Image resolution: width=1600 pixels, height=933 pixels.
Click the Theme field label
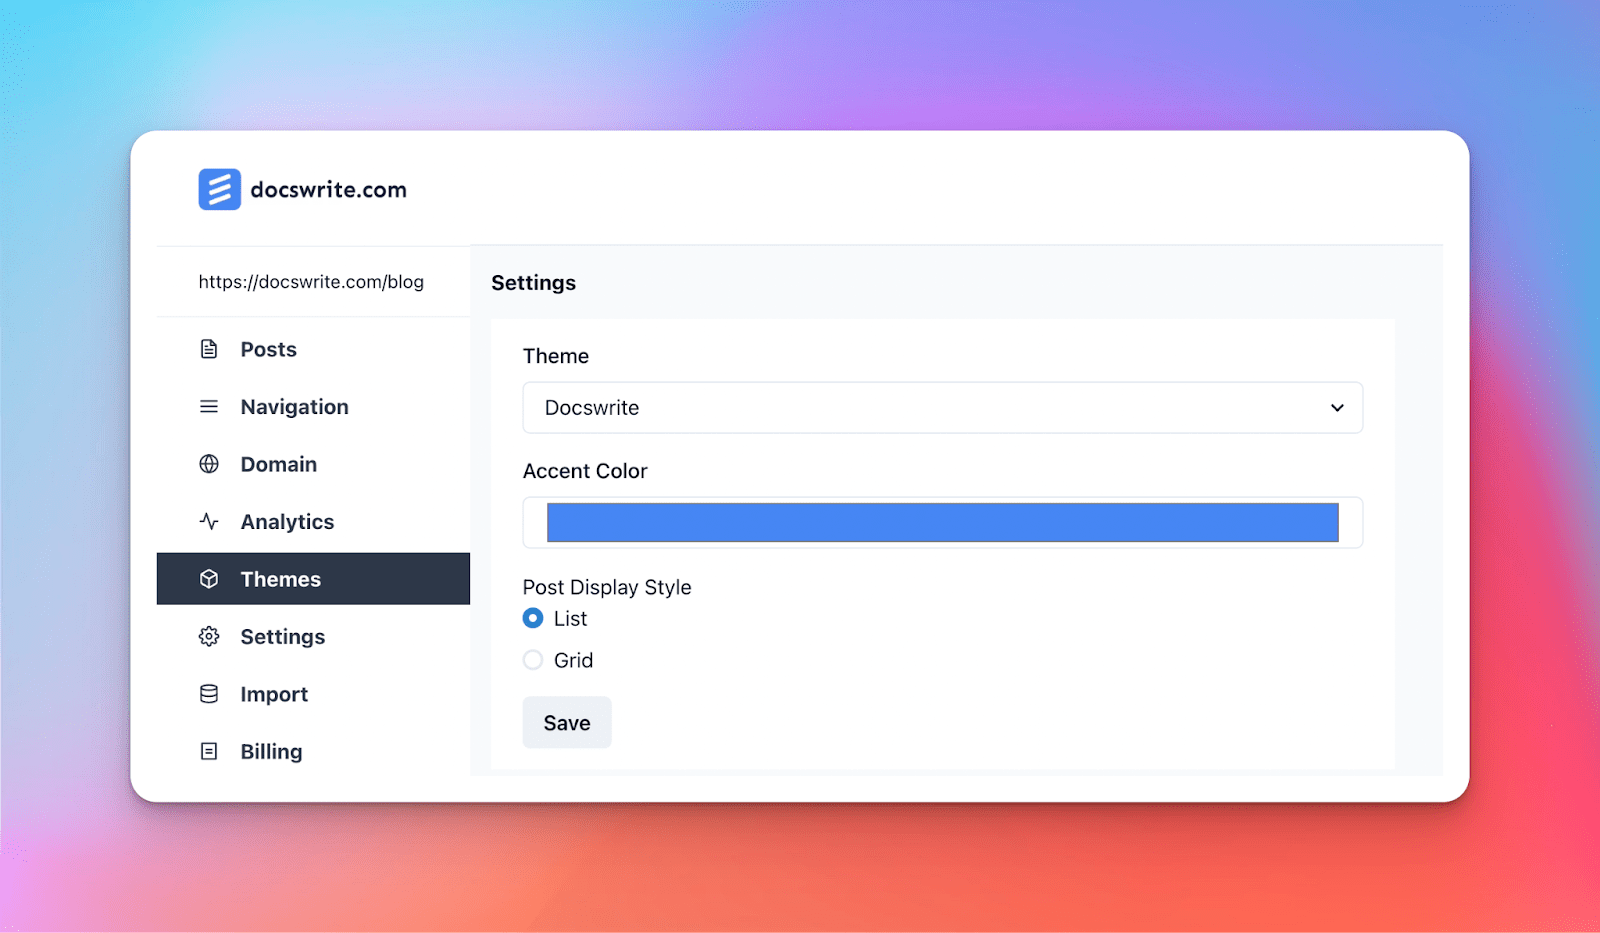click(x=556, y=356)
